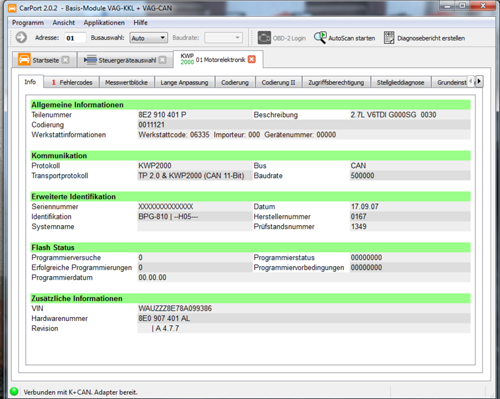Open the Zugriffsberechtigung tab

click(336, 82)
